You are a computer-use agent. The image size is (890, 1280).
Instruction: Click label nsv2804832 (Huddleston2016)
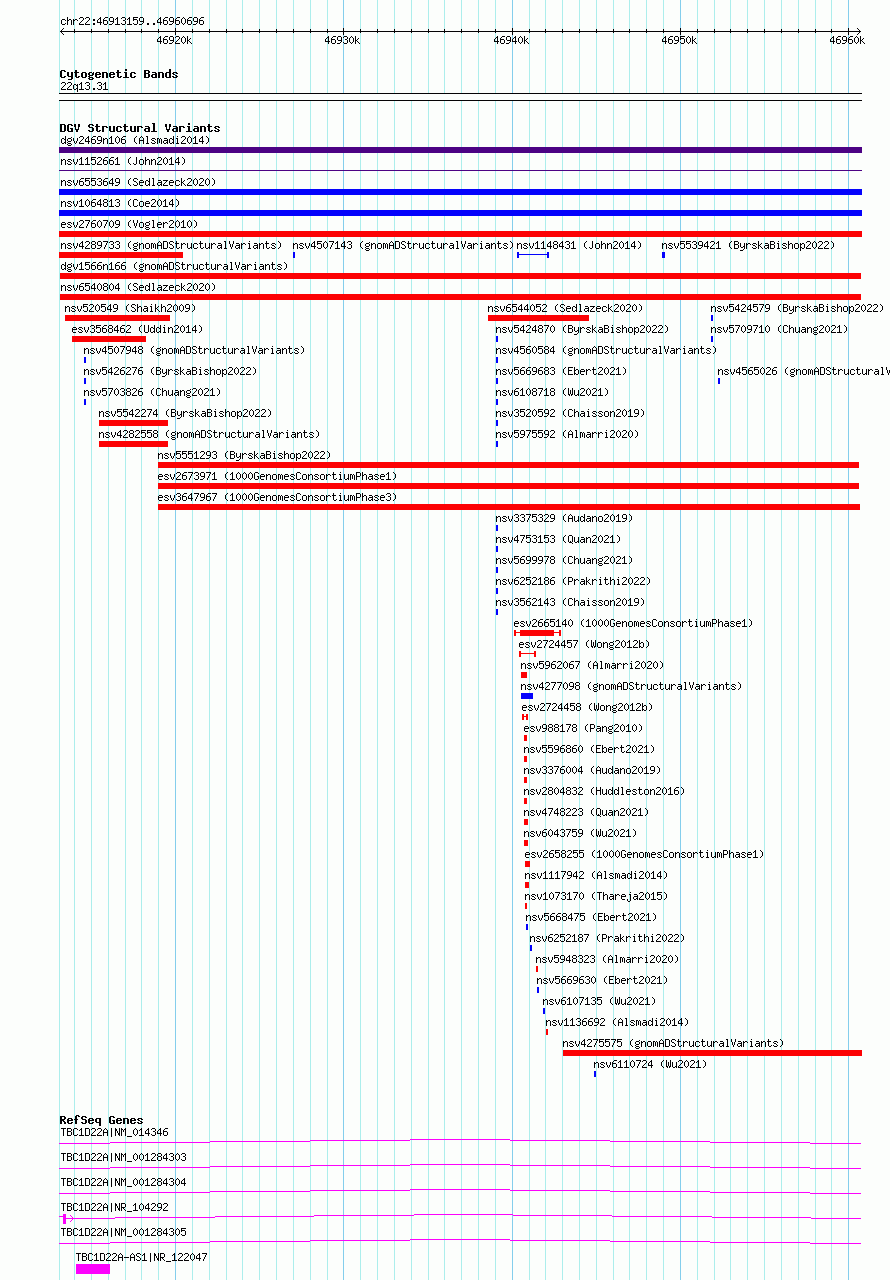[604, 791]
